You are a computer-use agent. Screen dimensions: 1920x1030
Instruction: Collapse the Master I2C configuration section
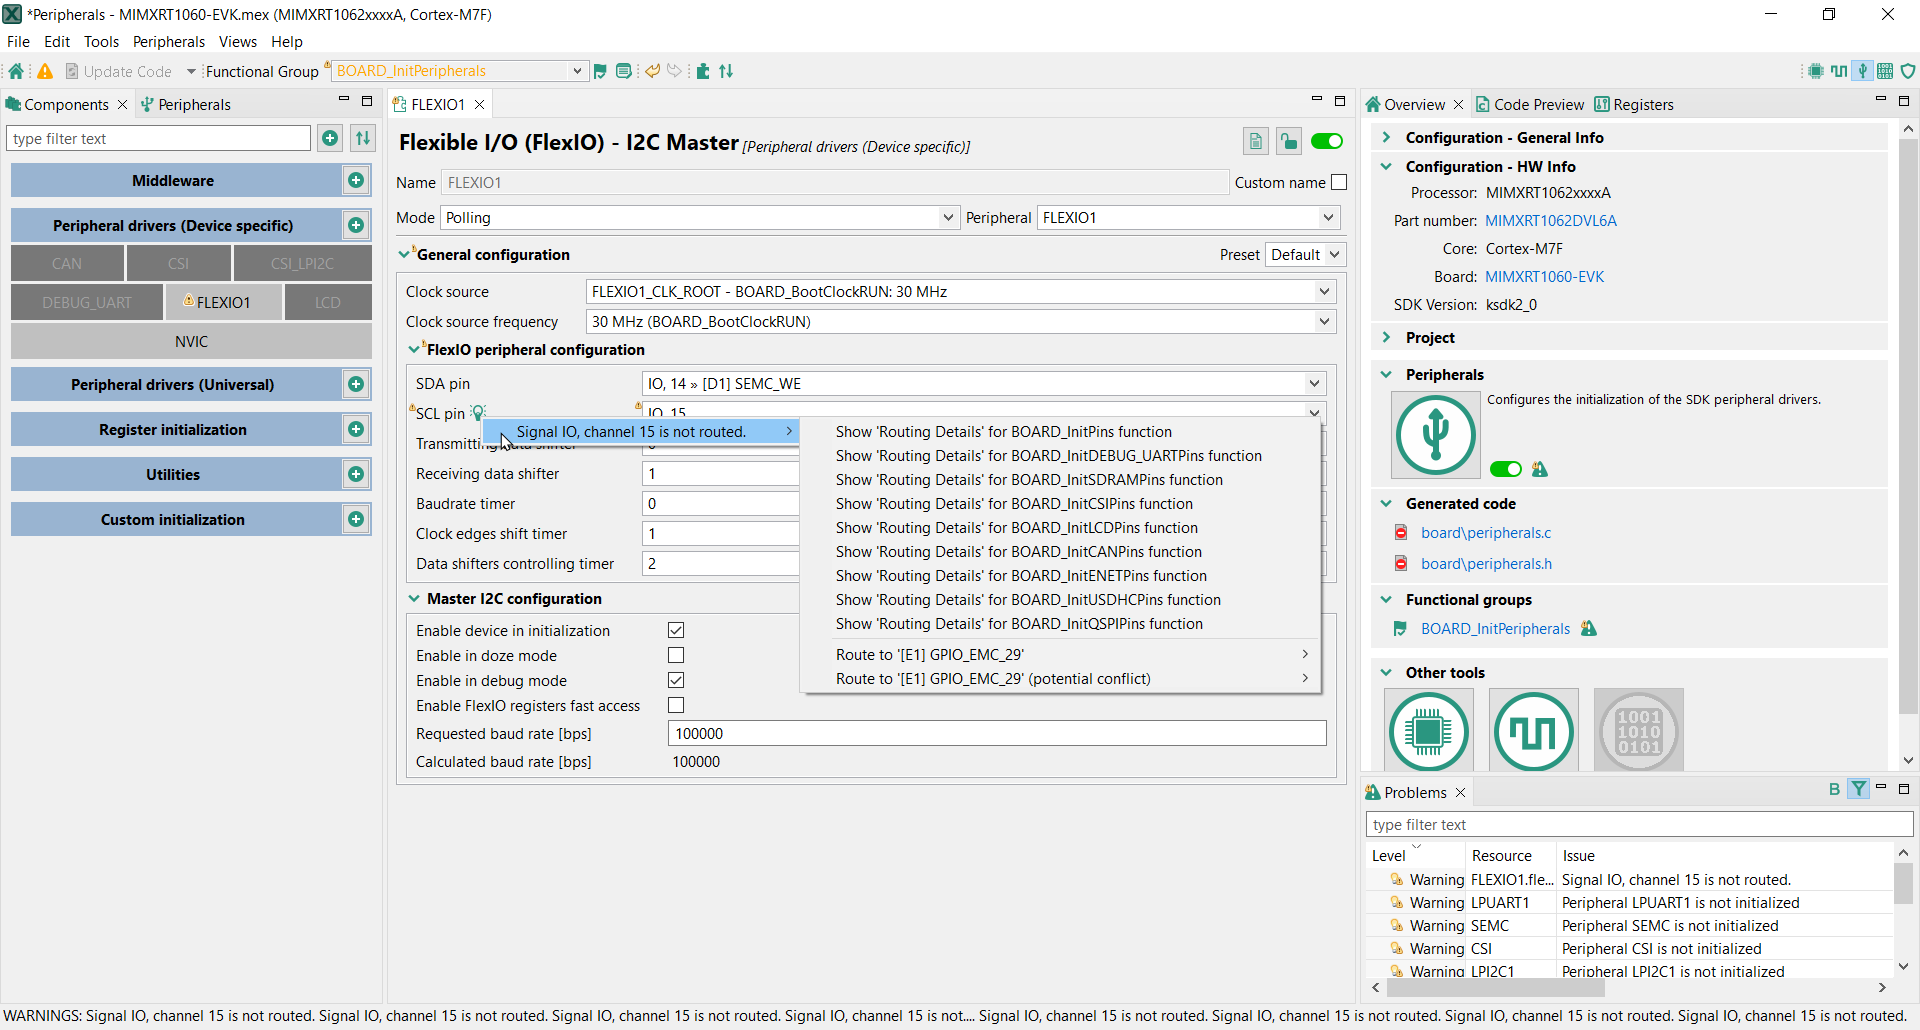(x=414, y=599)
